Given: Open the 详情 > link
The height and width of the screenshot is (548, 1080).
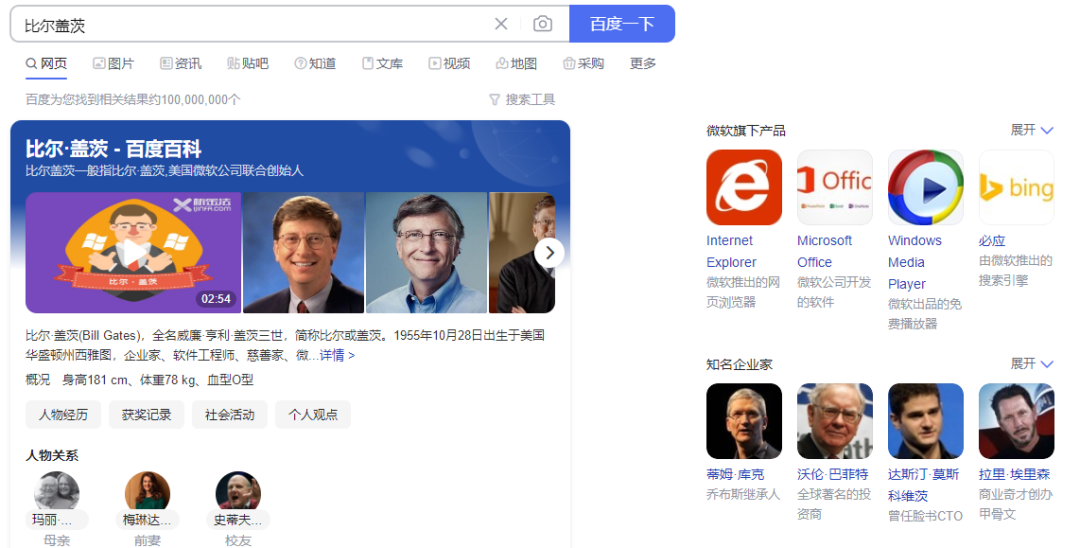Looking at the screenshot, I should pyautogui.click(x=337, y=355).
